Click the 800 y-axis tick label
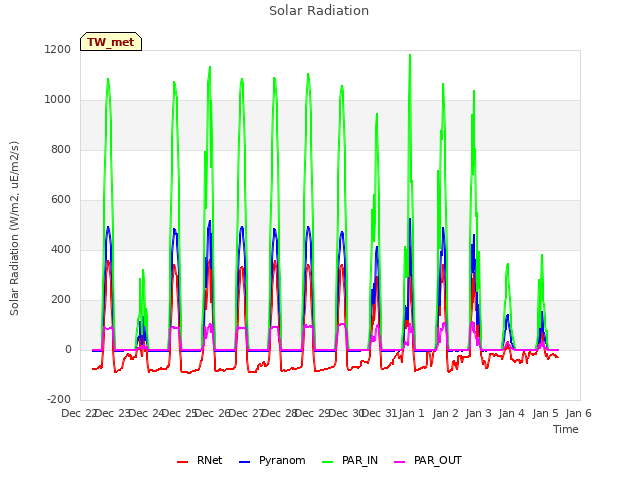640x480 pixels. 61,149
